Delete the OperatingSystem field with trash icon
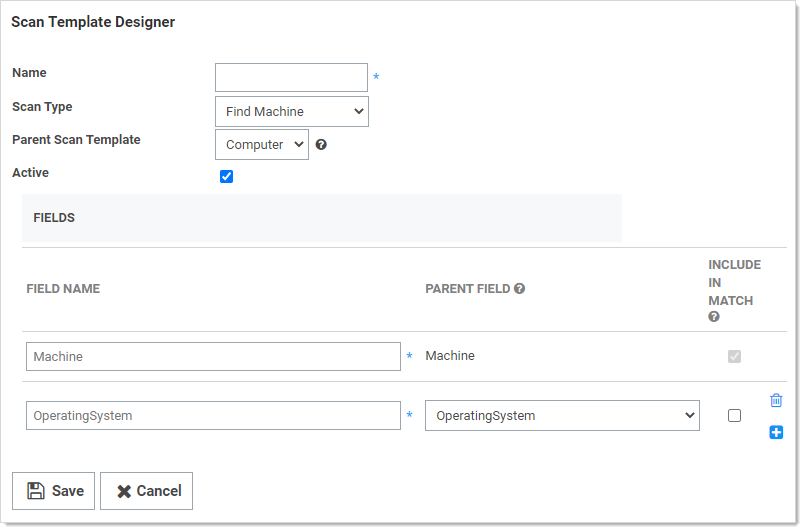Screen dimensions: 804x531 point(776,400)
